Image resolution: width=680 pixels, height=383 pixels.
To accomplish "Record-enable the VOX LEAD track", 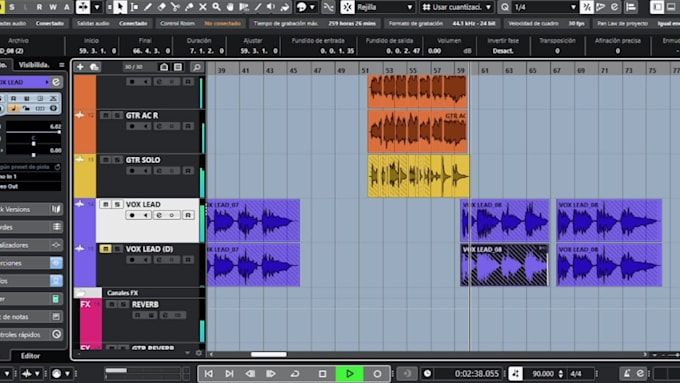I will [132, 215].
